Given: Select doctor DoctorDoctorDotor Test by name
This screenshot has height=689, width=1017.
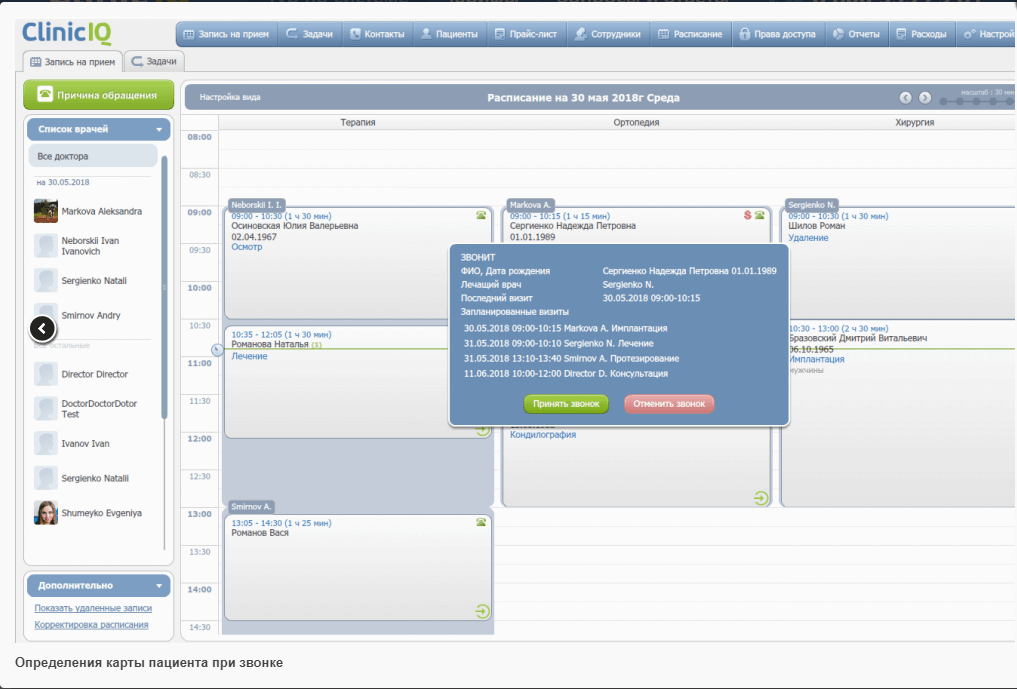Looking at the screenshot, I should click(x=99, y=409).
